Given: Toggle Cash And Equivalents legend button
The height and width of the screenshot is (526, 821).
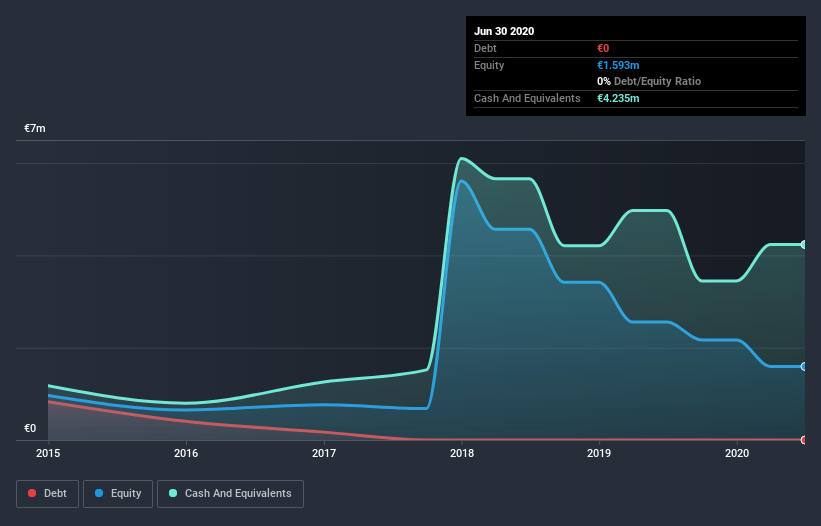Looking at the screenshot, I should tap(230, 494).
